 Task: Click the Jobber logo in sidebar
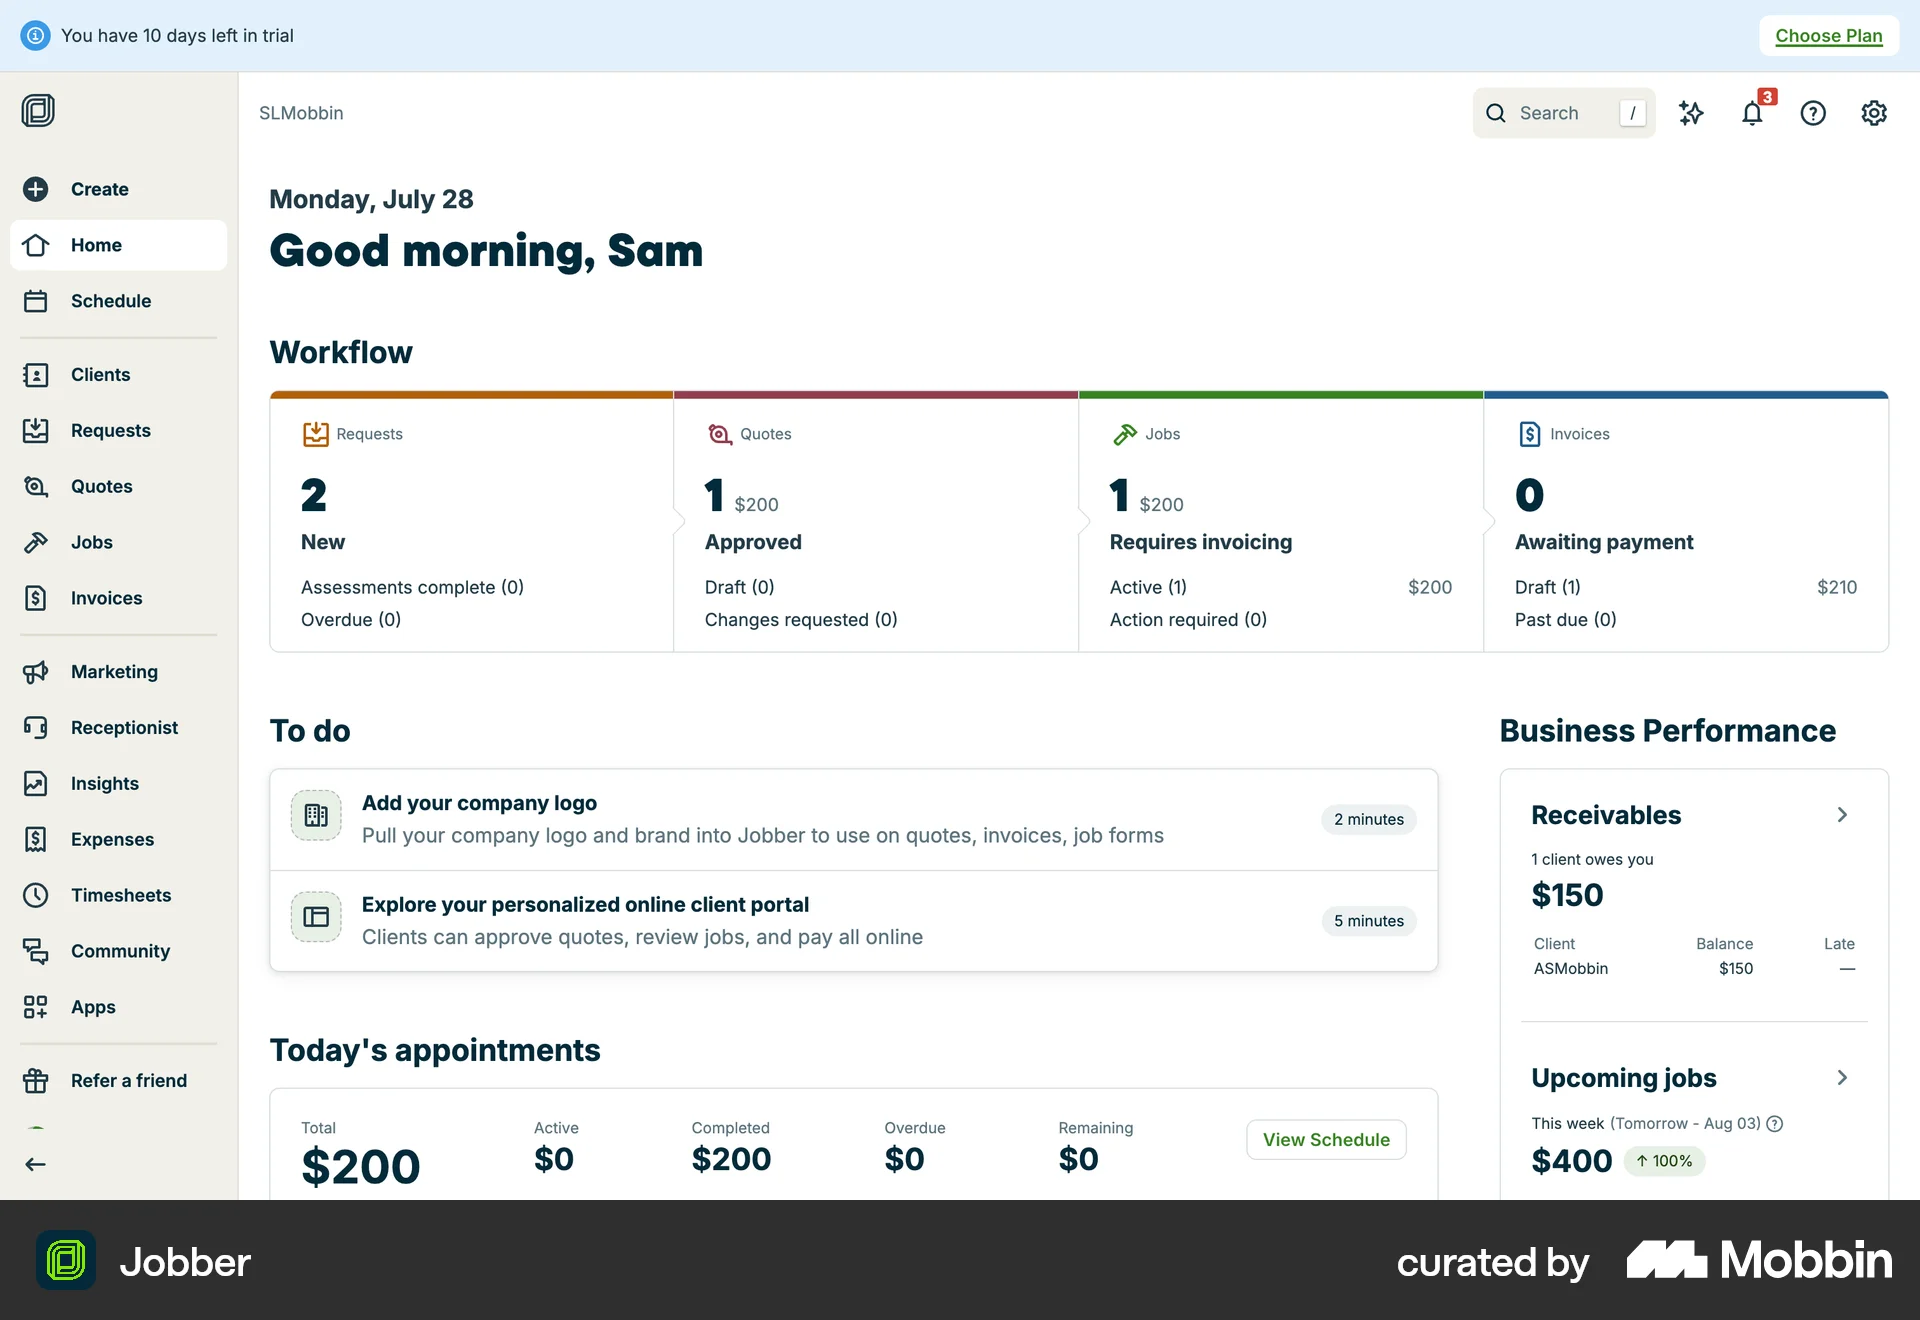[38, 110]
